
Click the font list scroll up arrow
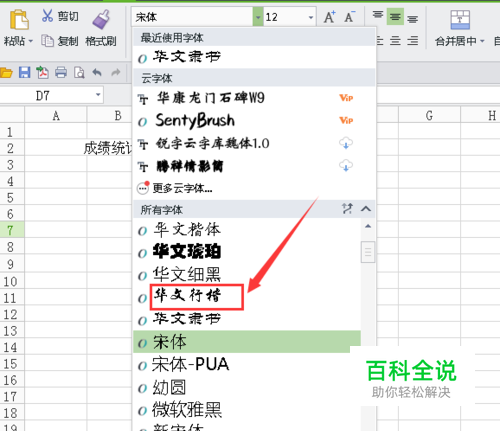pyautogui.click(x=368, y=226)
